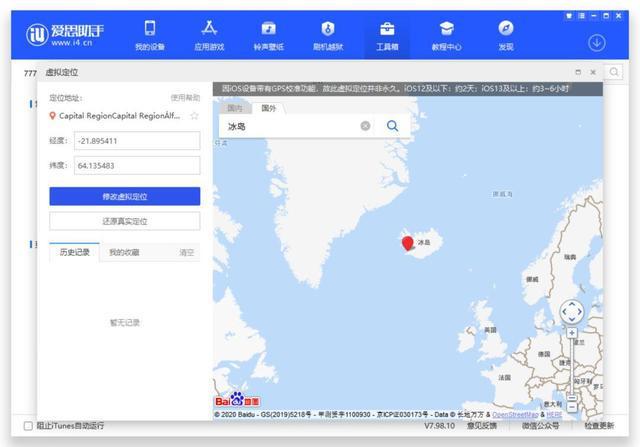Select the 历史记录 tab
This screenshot has height=447, width=640.
(75, 252)
